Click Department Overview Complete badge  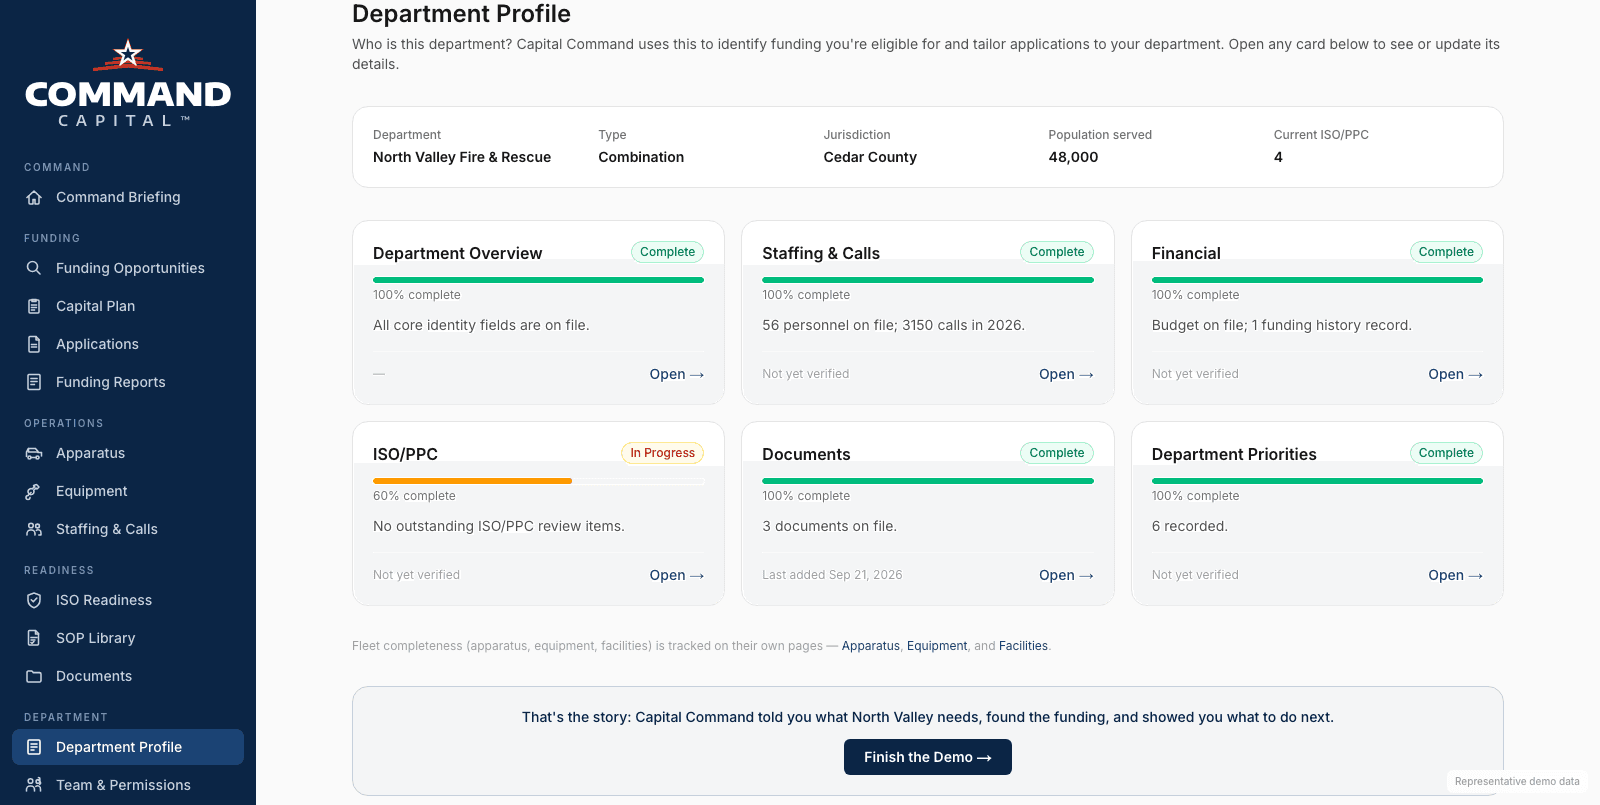tap(667, 252)
